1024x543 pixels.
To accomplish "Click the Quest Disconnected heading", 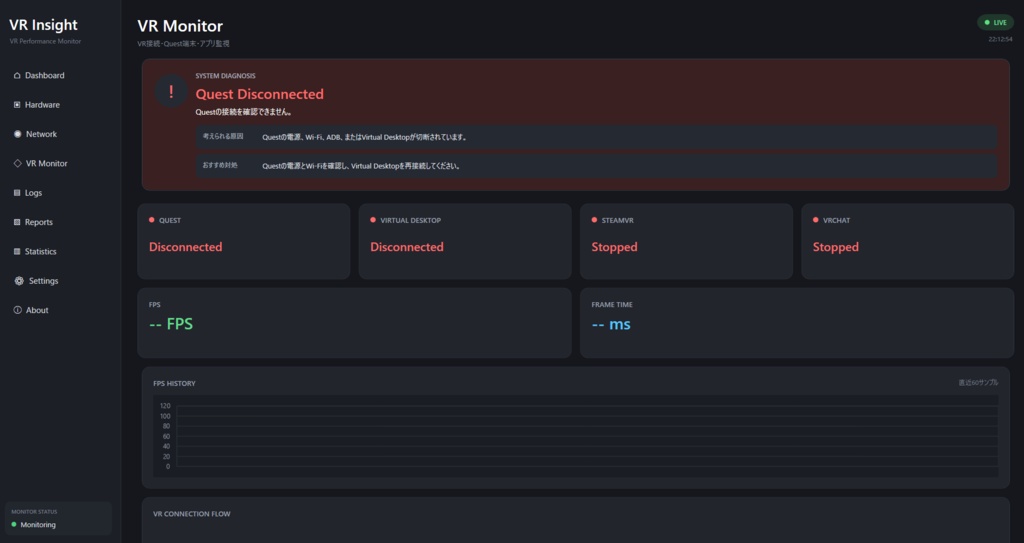I will [259, 94].
